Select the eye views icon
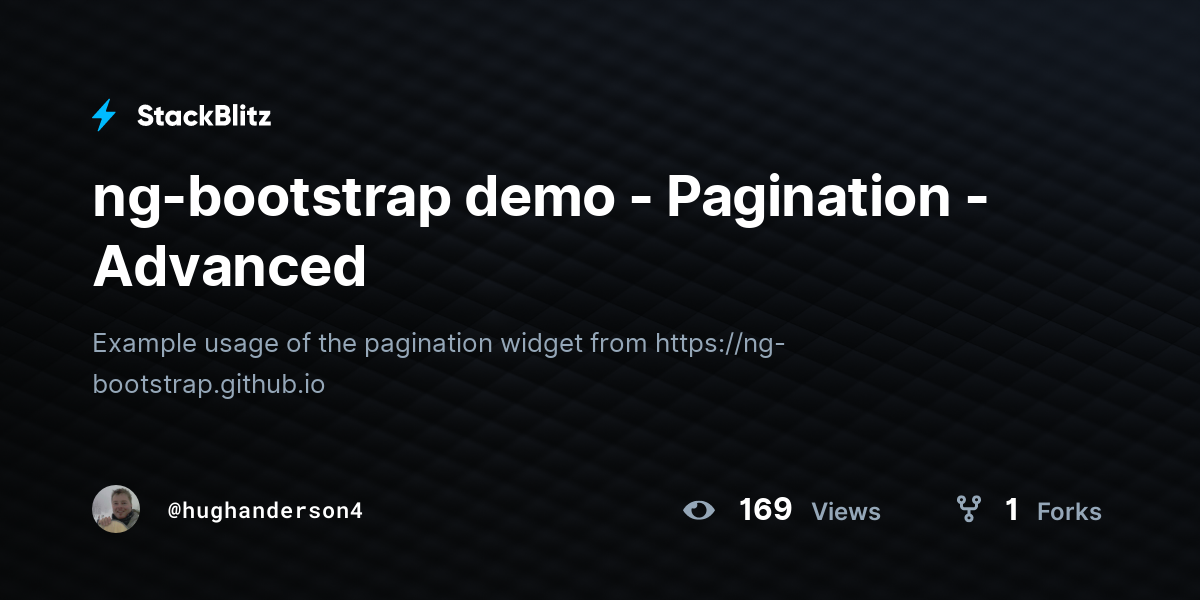1200x600 pixels. (x=699, y=511)
